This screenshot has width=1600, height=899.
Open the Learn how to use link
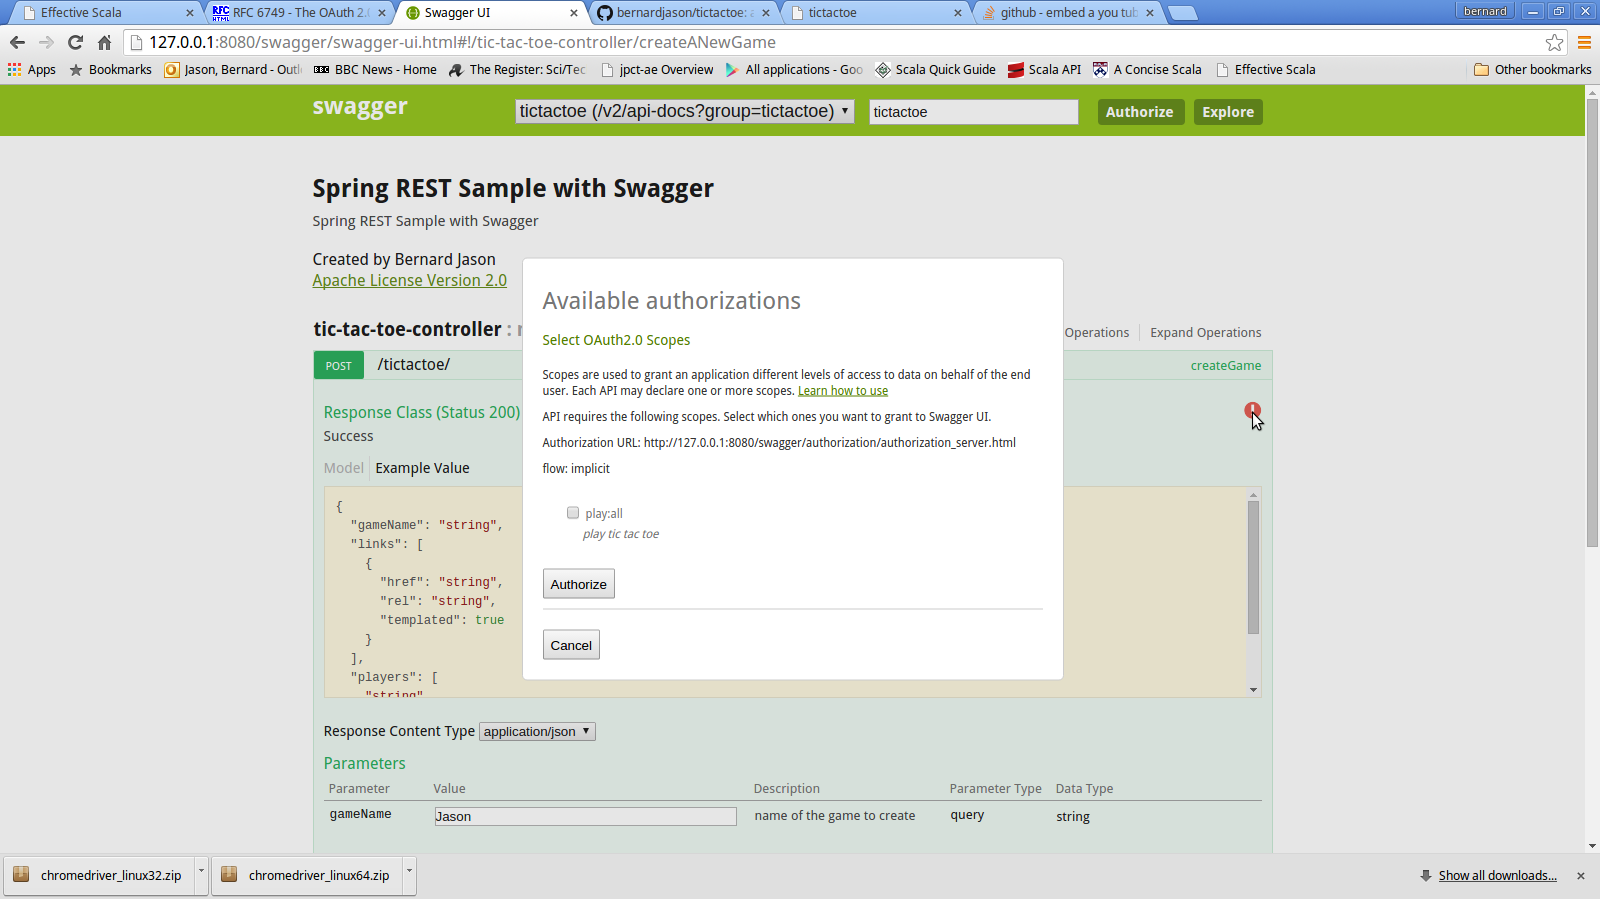tap(843, 391)
